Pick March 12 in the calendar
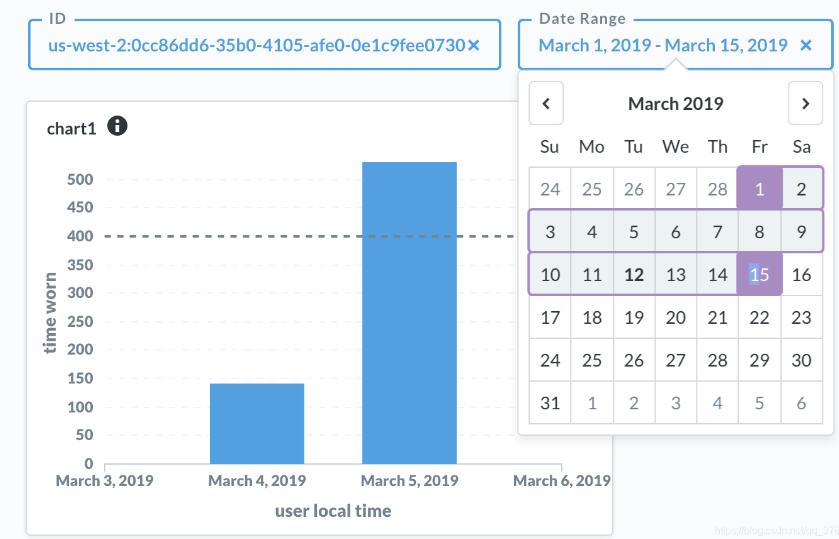839x539 pixels. click(633, 275)
